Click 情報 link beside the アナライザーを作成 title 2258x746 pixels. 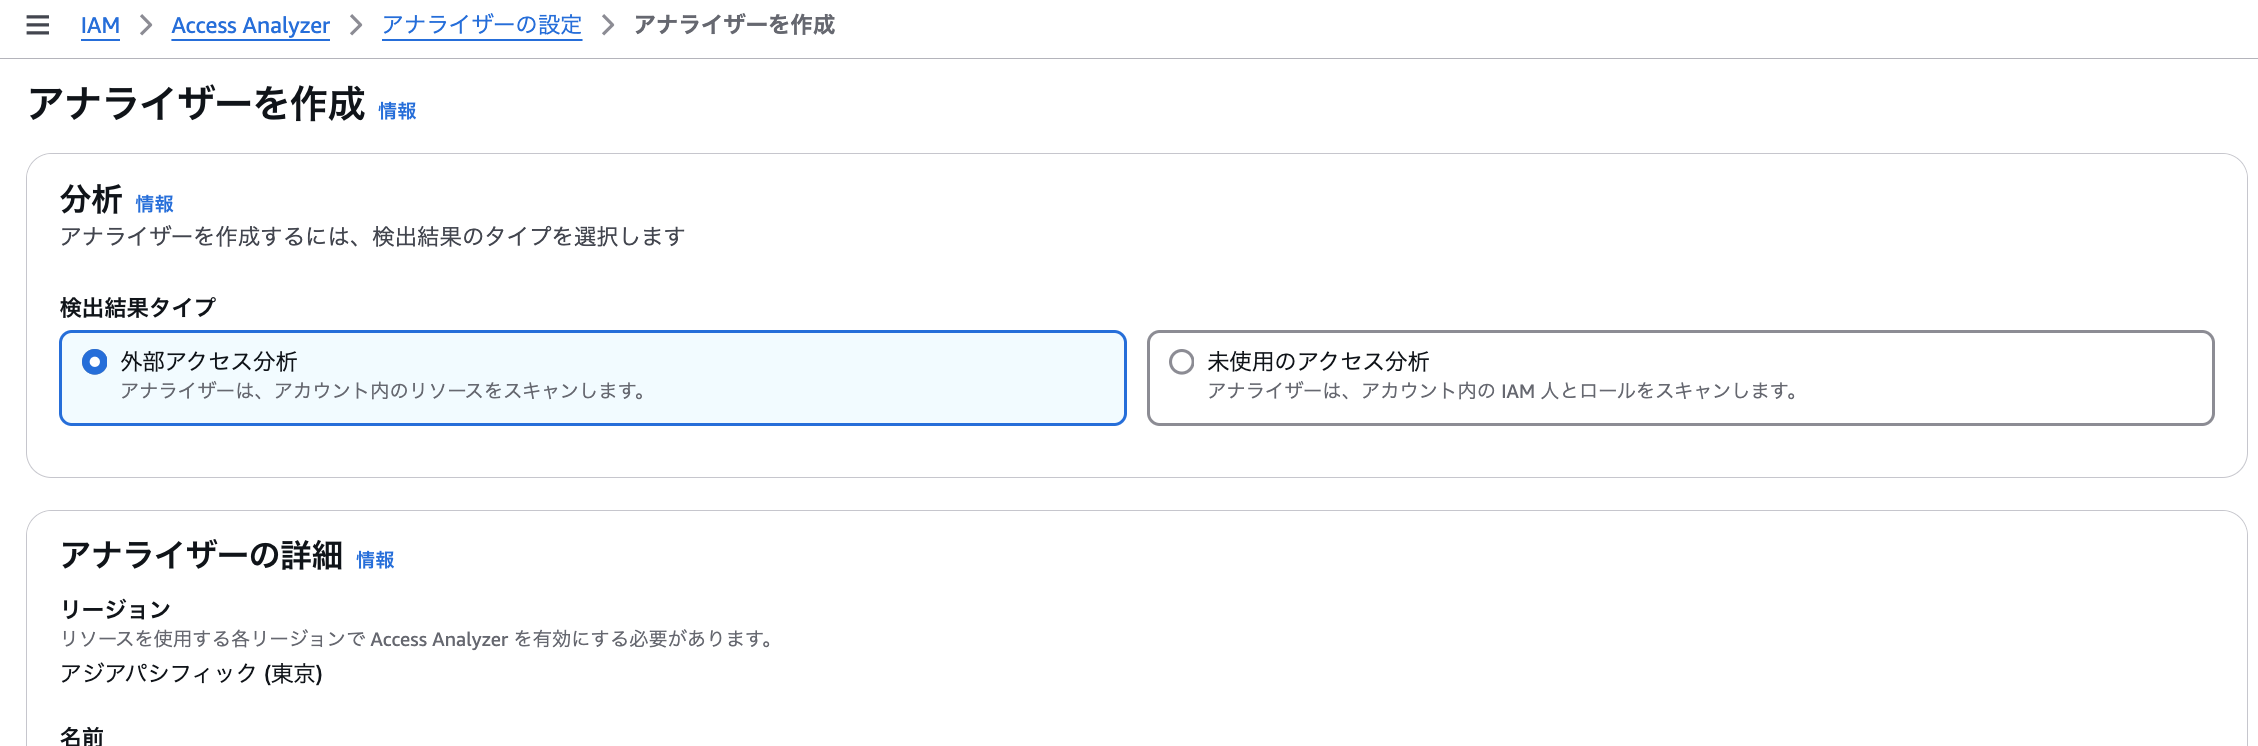coord(397,111)
